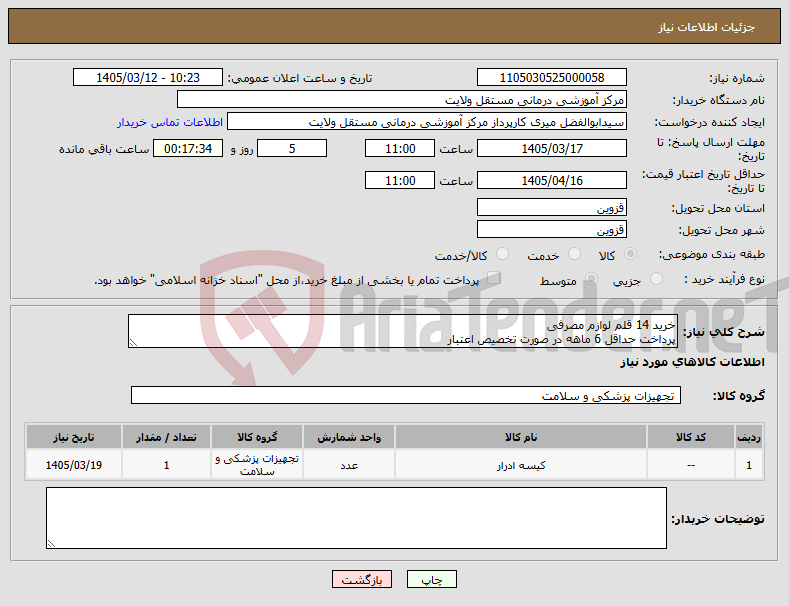The image size is (789, 606).
Task: Click the ردیف column header
Action: point(749,437)
